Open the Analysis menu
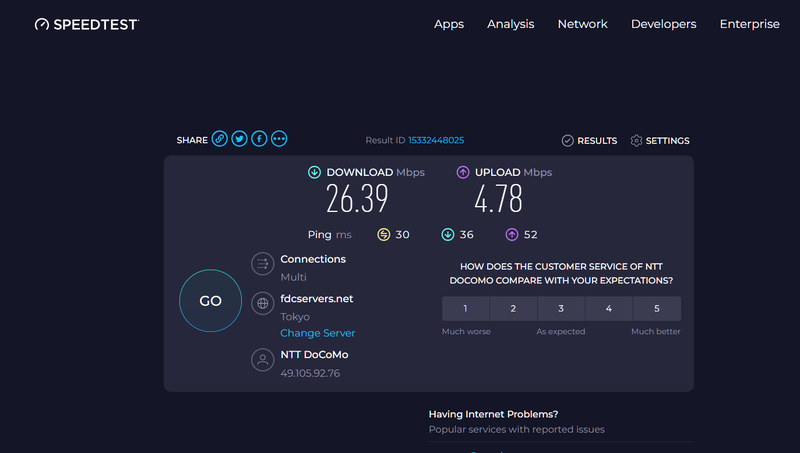This screenshot has height=453, width=800. [511, 24]
